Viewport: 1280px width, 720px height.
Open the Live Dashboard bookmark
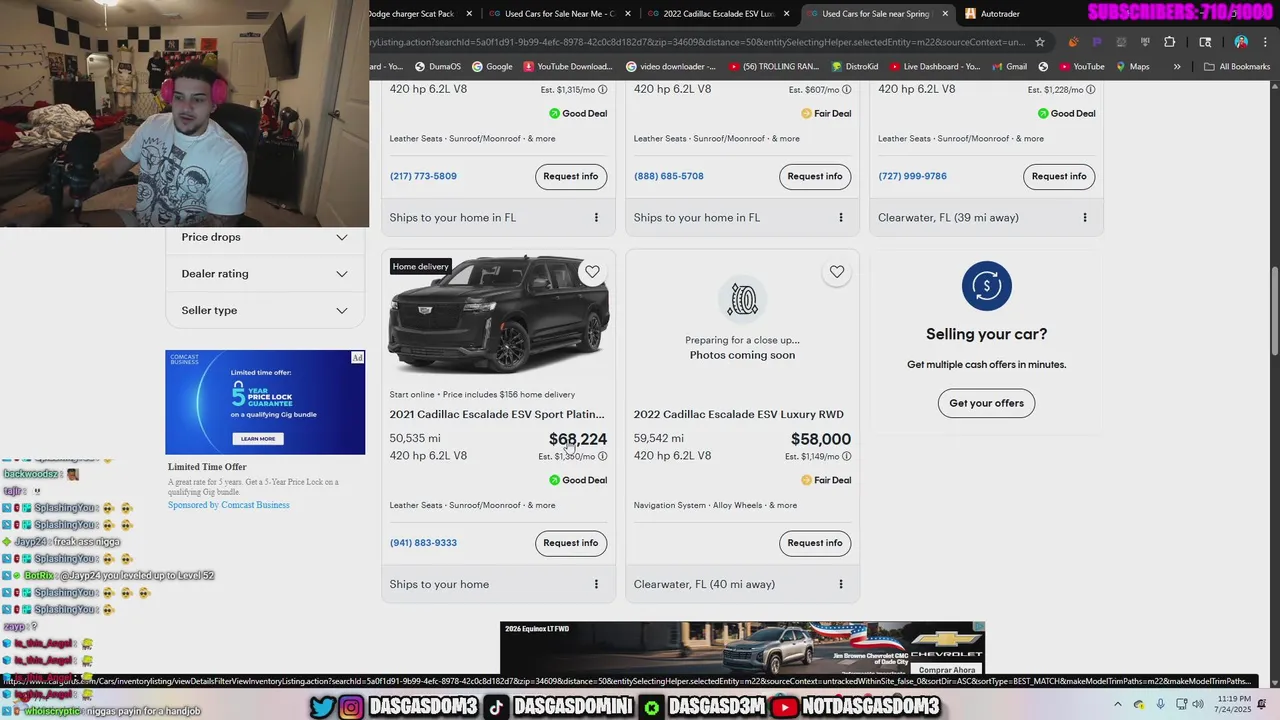pyautogui.click(x=933, y=67)
